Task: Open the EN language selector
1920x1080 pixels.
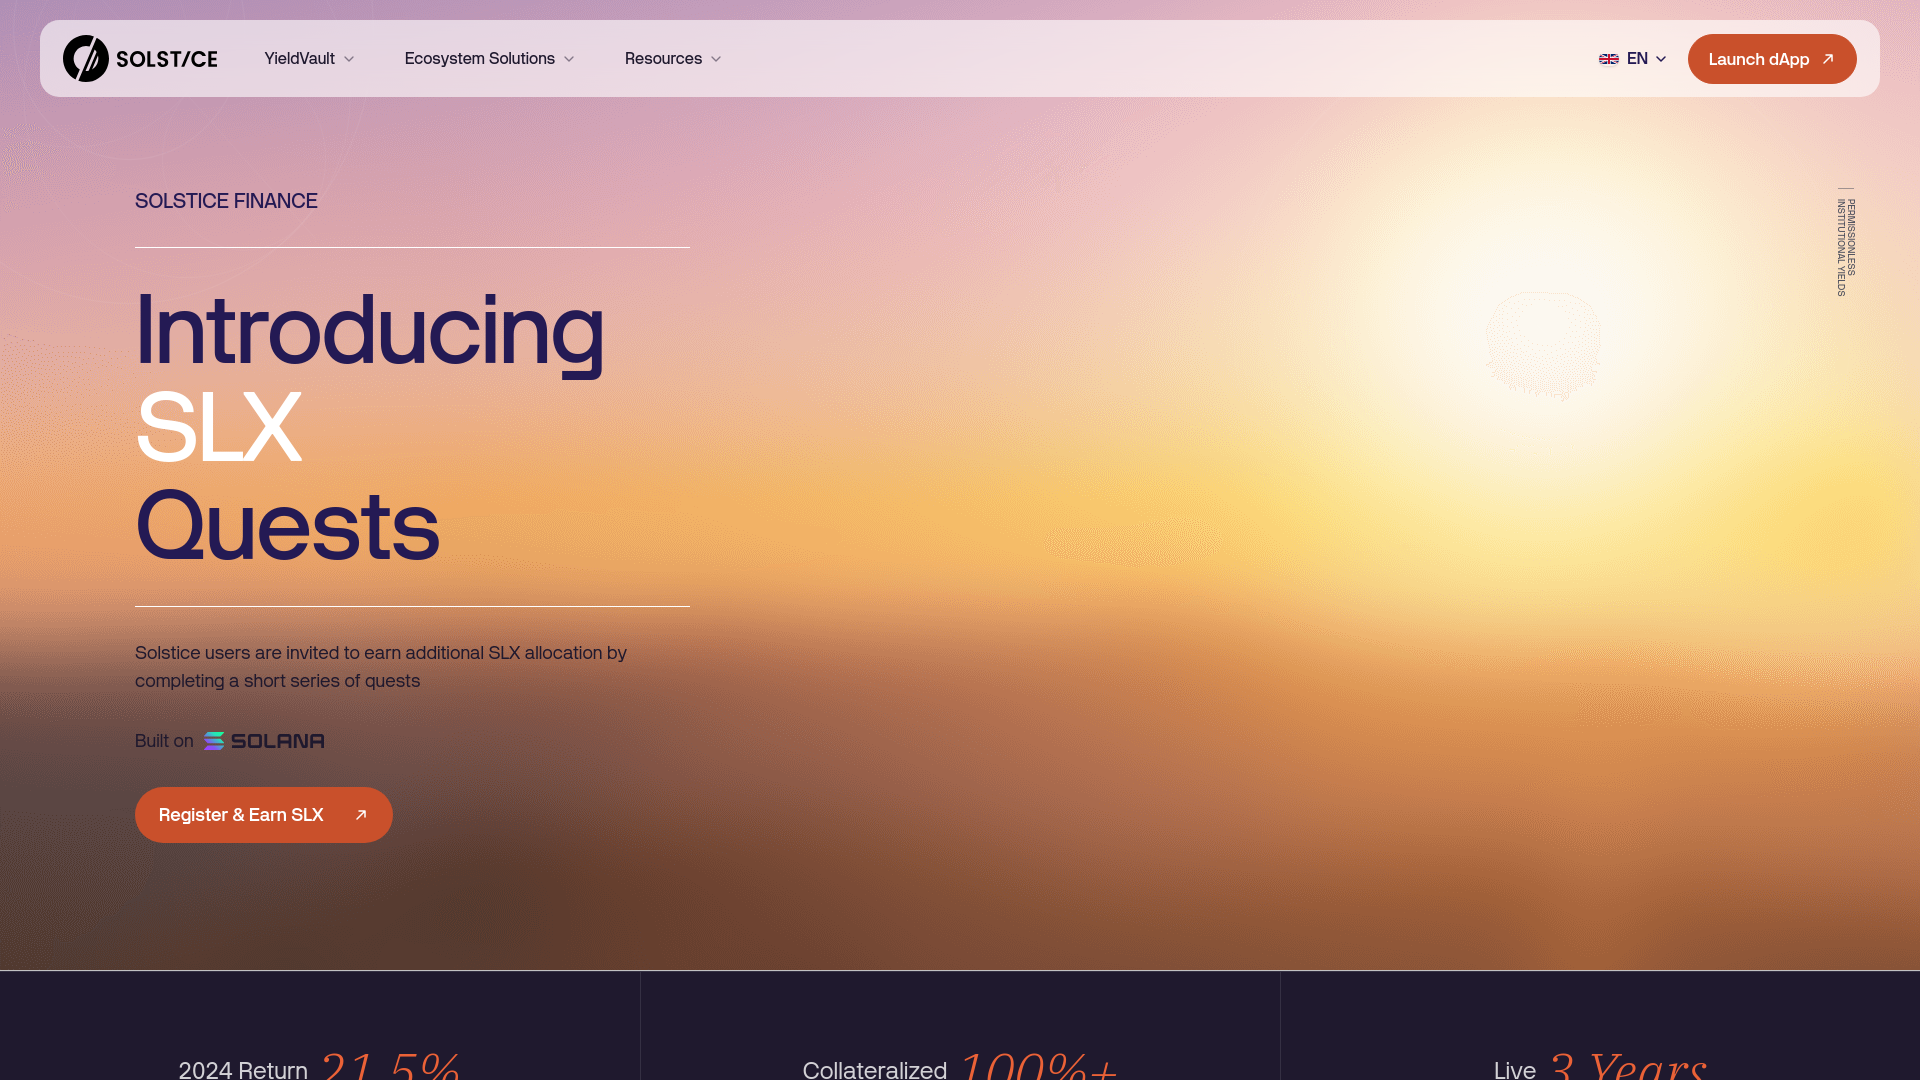Action: pyautogui.click(x=1633, y=59)
